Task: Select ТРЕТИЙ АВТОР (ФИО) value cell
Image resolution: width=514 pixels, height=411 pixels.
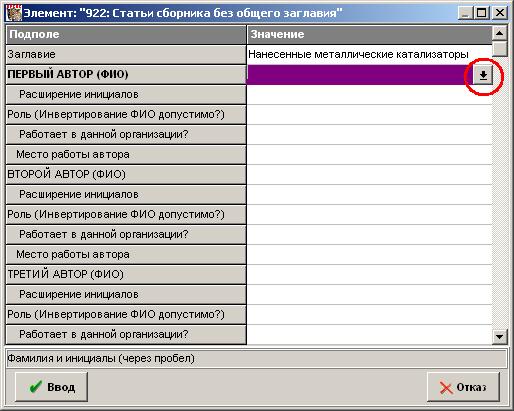Action: tap(369, 274)
